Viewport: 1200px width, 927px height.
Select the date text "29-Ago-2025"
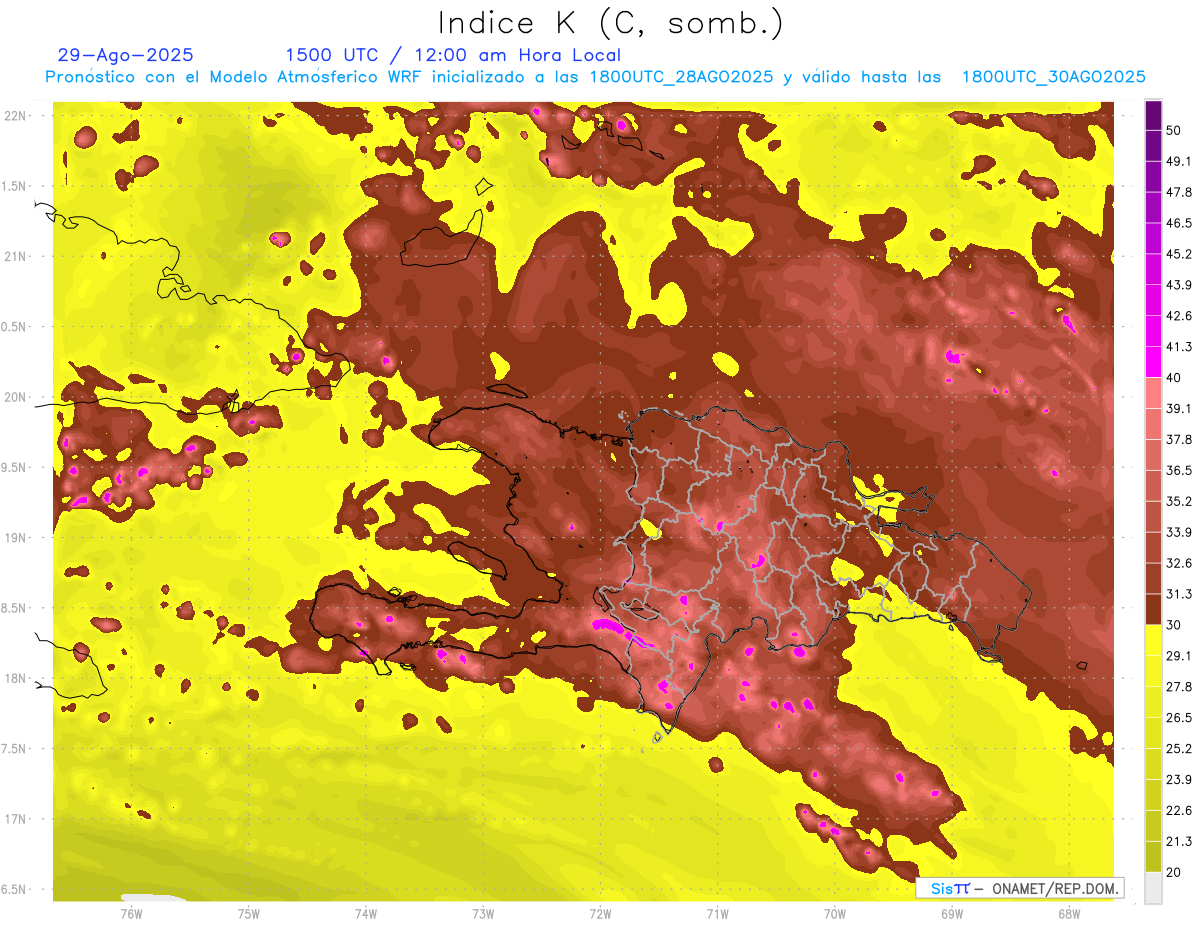(x=126, y=55)
